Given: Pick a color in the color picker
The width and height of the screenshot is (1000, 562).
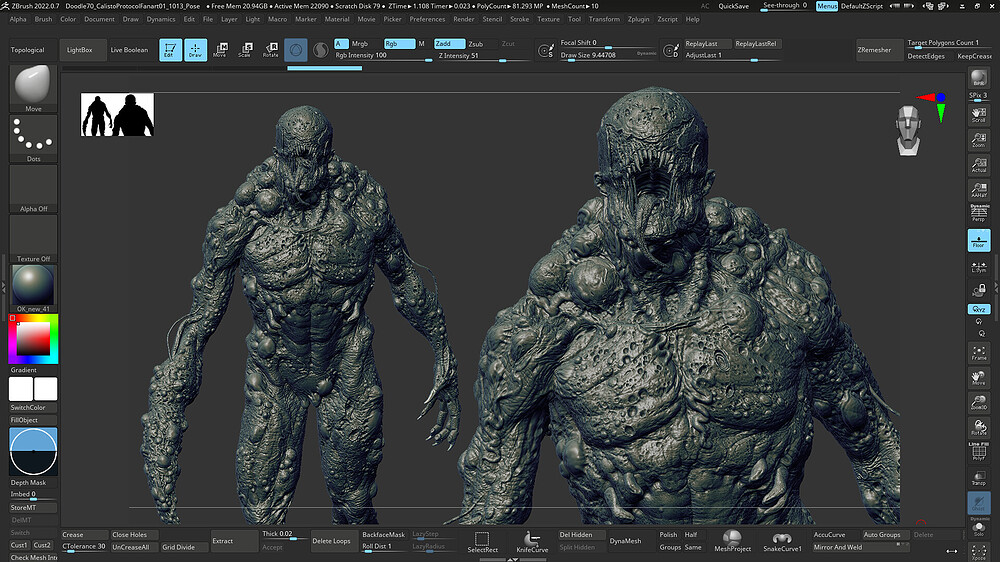Looking at the screenshot, I should click(x=33, y=339).
